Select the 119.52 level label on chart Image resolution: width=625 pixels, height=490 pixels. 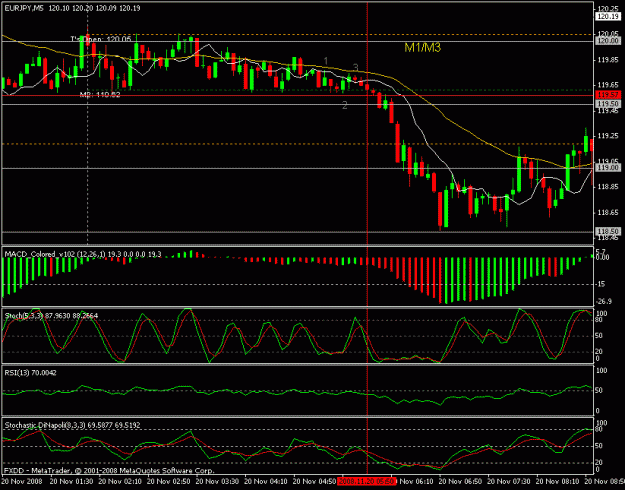100,94
